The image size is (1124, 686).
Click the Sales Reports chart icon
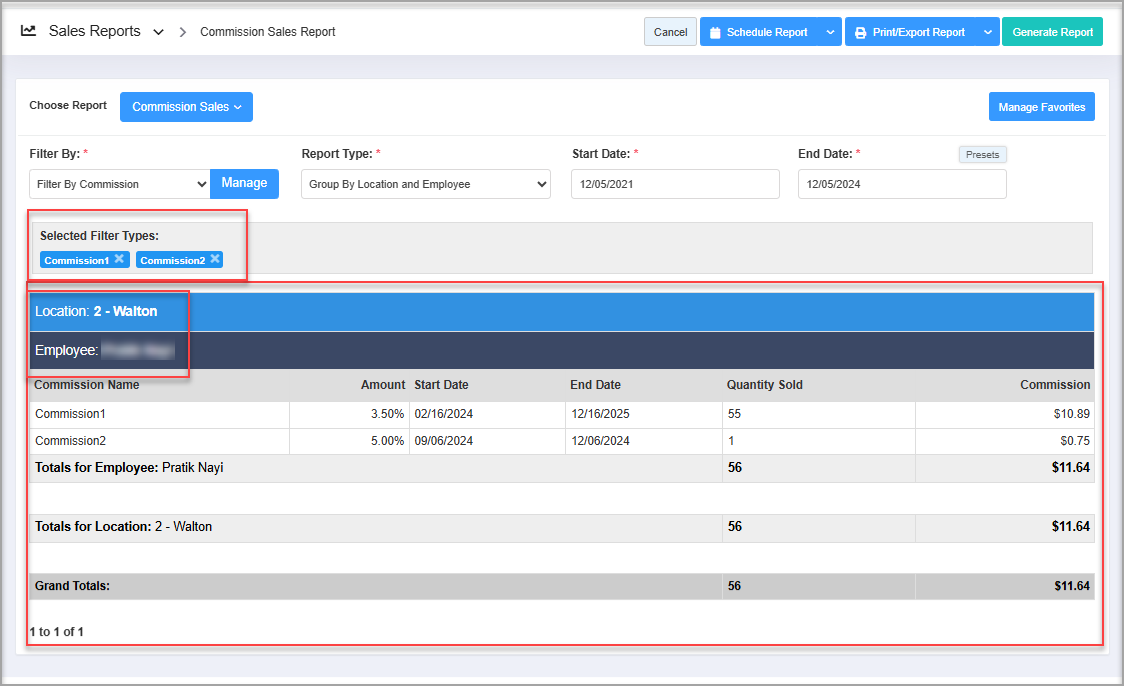point(28,31)
